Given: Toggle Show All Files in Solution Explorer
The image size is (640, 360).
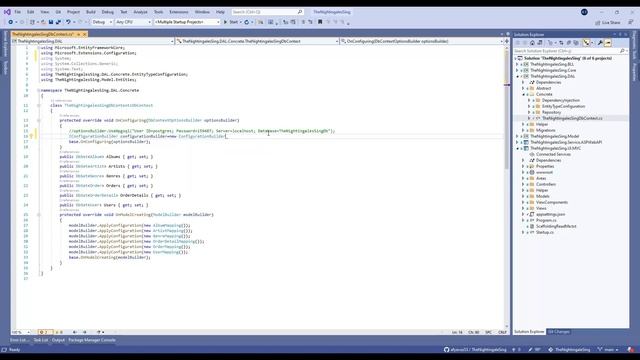Looking at the screenshot, I should 576,43.
